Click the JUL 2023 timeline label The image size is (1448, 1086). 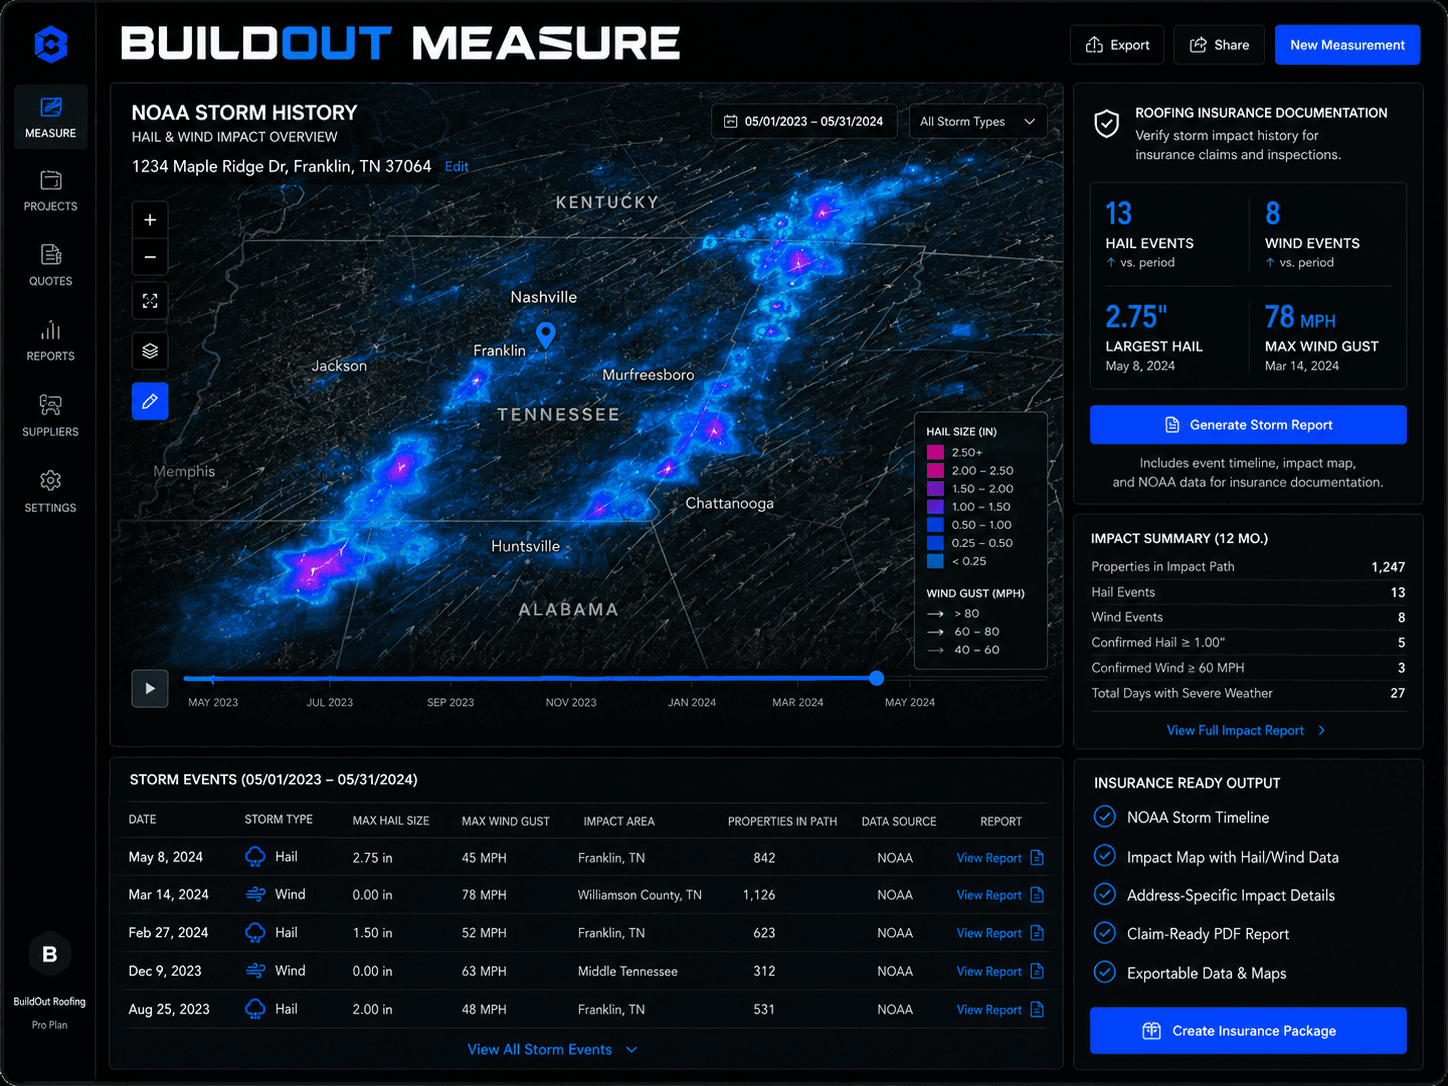pos(329,702)
